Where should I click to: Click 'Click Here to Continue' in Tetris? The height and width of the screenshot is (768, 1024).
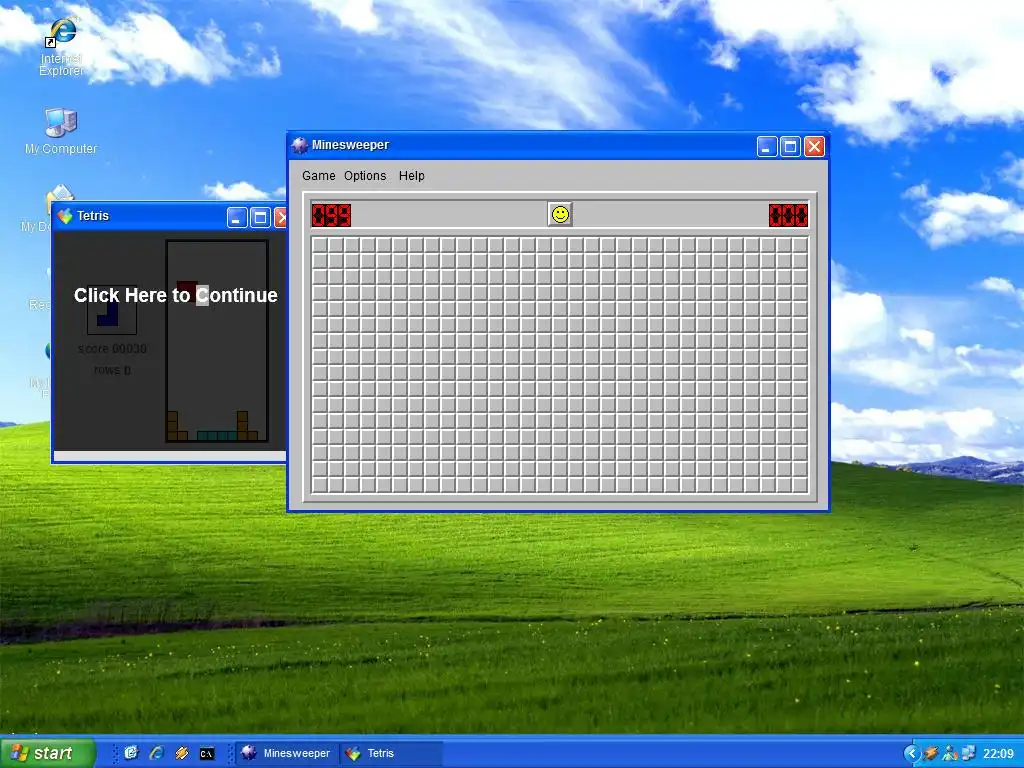pos(176,295)
